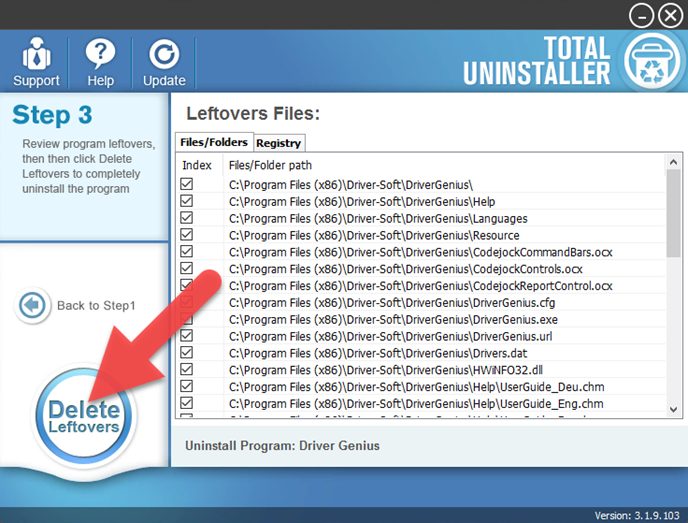Click the Delete Leftovers button

[83, 415]
